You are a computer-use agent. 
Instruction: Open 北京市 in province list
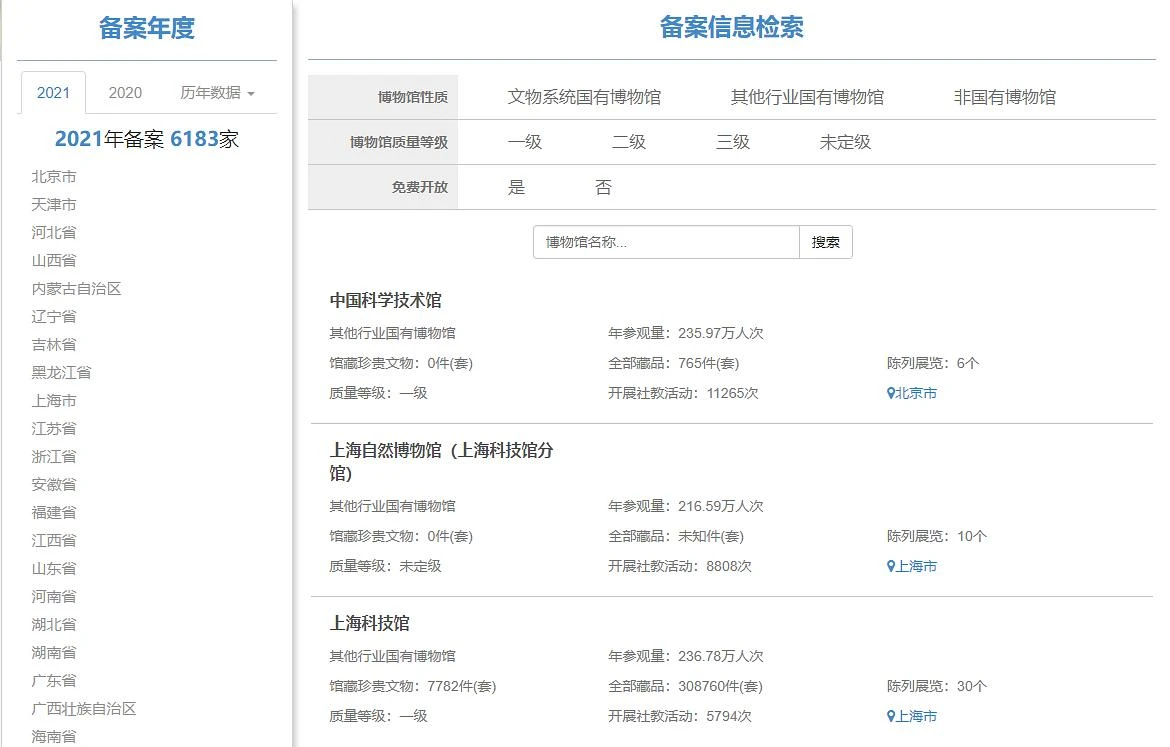click(x=54, y=177)
